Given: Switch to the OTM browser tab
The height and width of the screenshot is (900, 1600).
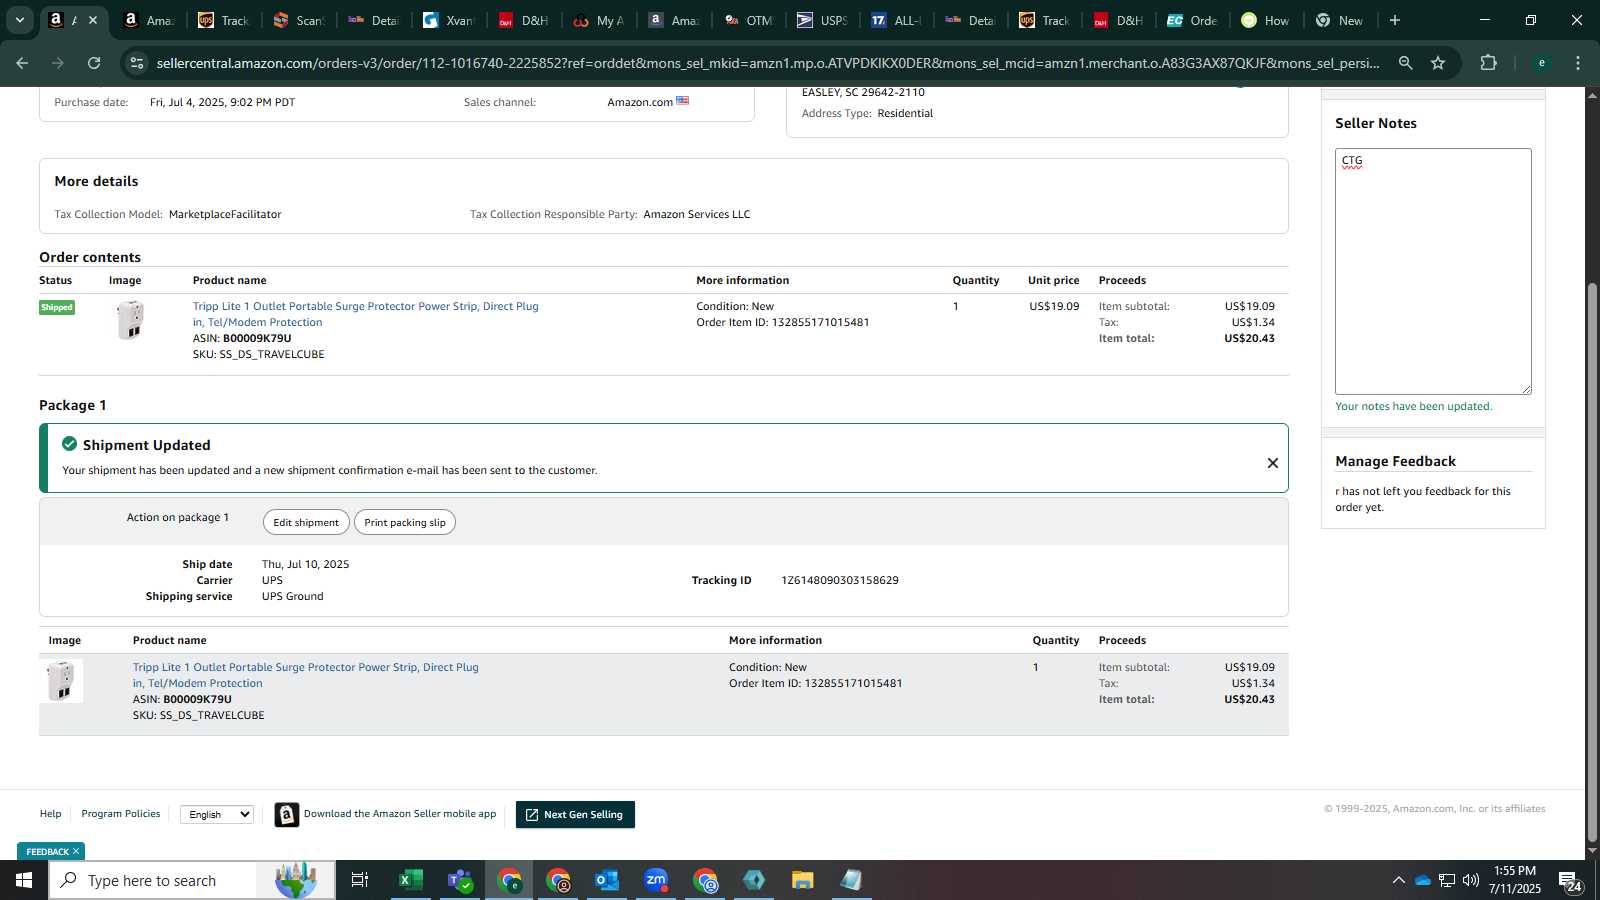Looking at the screenshot, I should click(748, 20).
